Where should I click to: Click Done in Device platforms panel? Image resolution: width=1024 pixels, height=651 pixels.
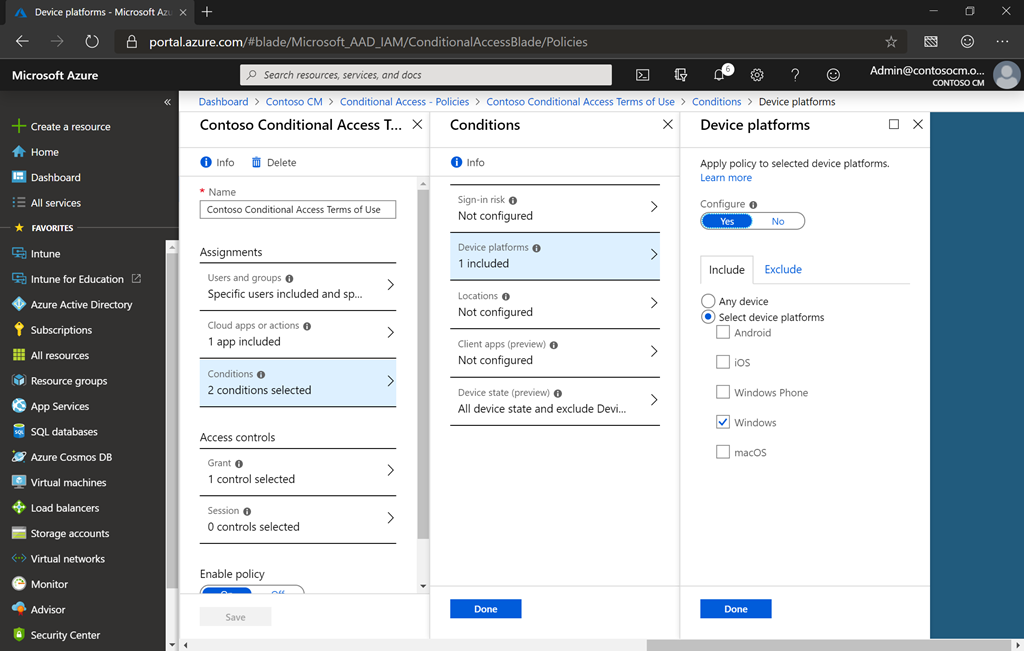(735, 609)
